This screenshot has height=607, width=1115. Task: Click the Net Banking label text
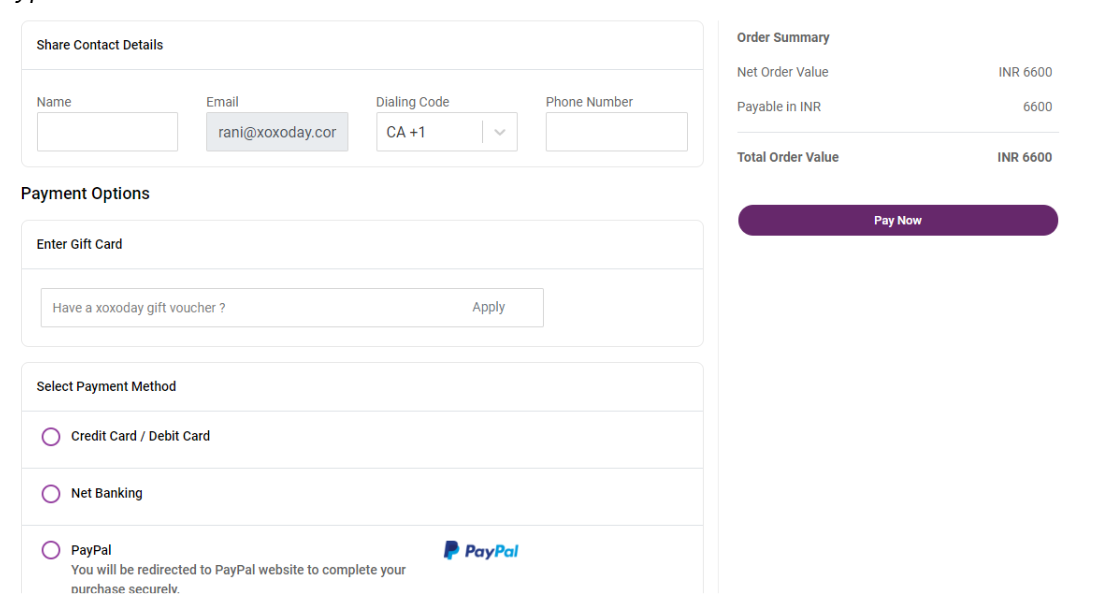click(x=107, y=493)
